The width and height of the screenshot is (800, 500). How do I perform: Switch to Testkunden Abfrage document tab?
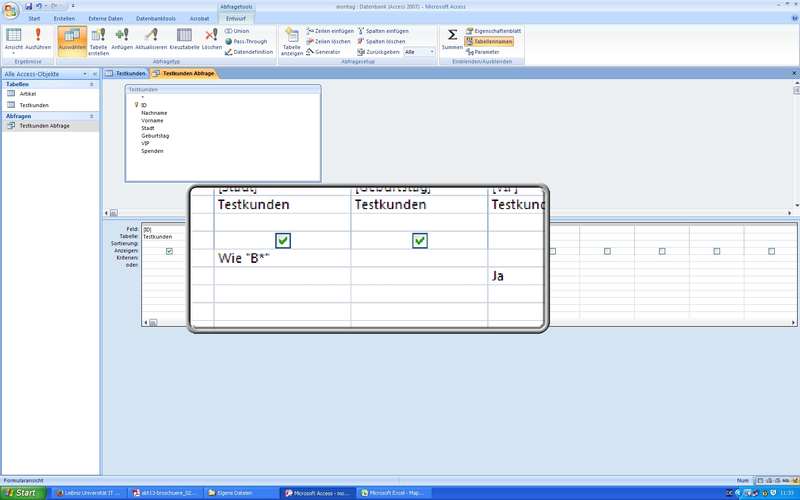(184, 73)
